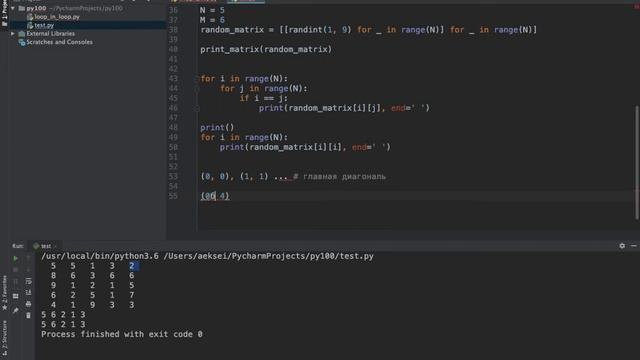This screenshot has width=640, height=360.
Task: Collapse the py100 project folder
Action: point(13,8)
